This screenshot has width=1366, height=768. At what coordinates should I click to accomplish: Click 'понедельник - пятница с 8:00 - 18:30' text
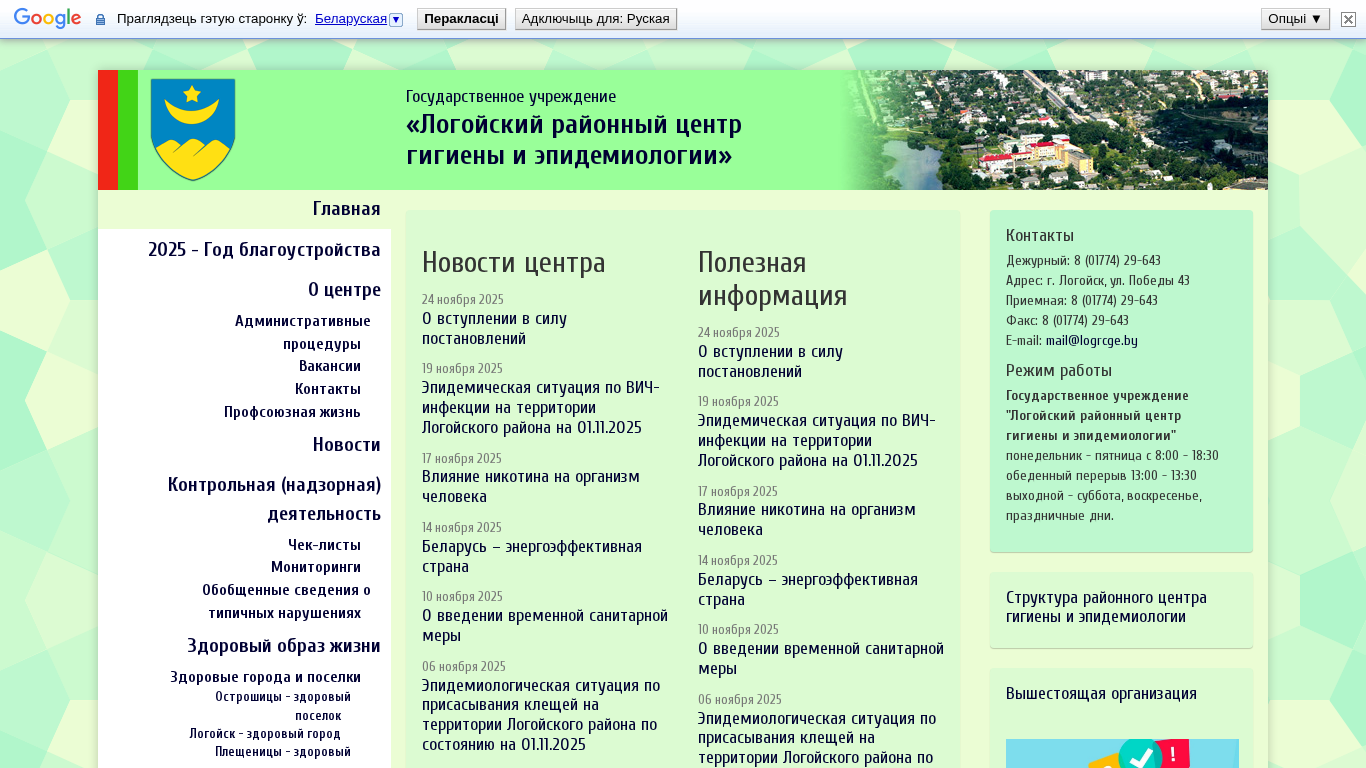coord(1112,456)
